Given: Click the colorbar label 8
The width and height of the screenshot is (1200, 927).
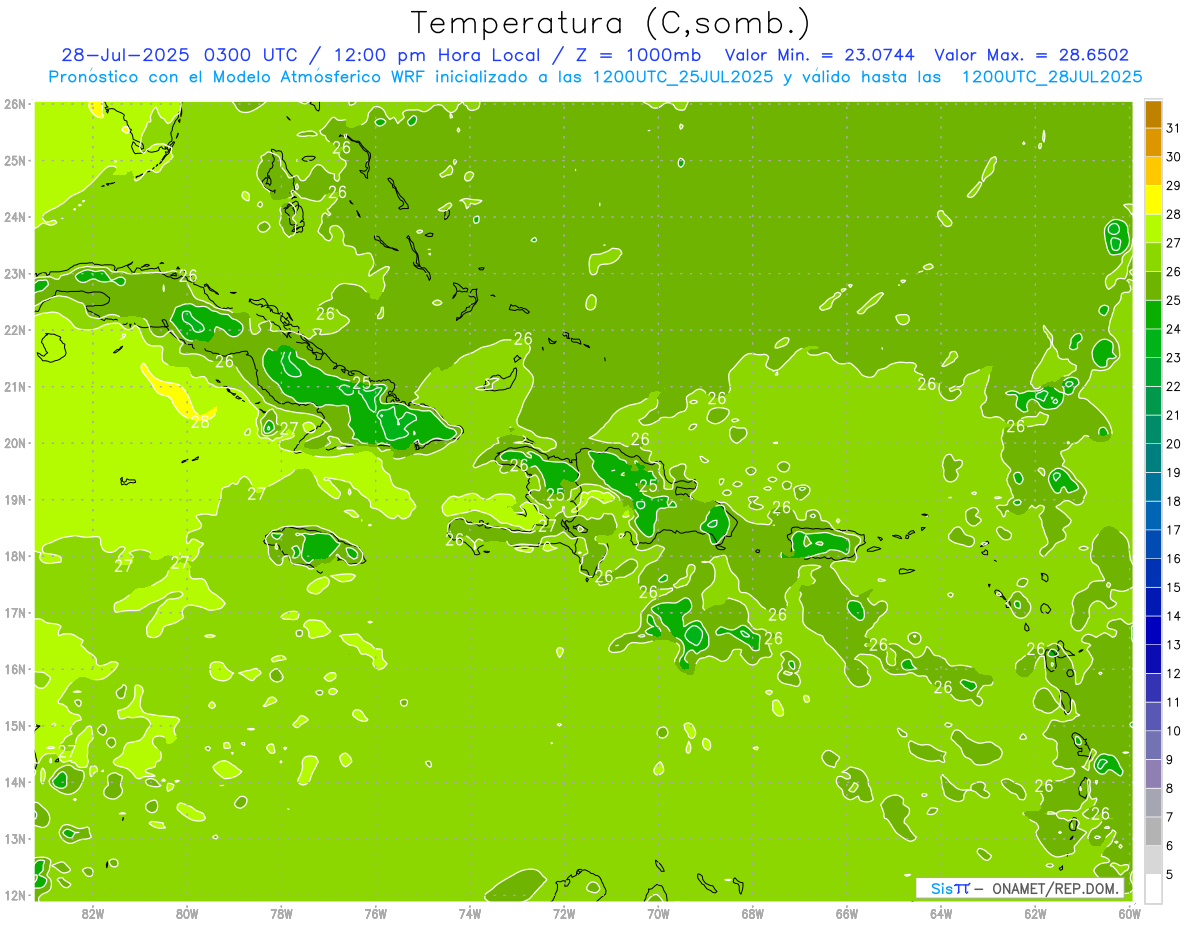Looking at the screenshot, I should pos(1170,789).
